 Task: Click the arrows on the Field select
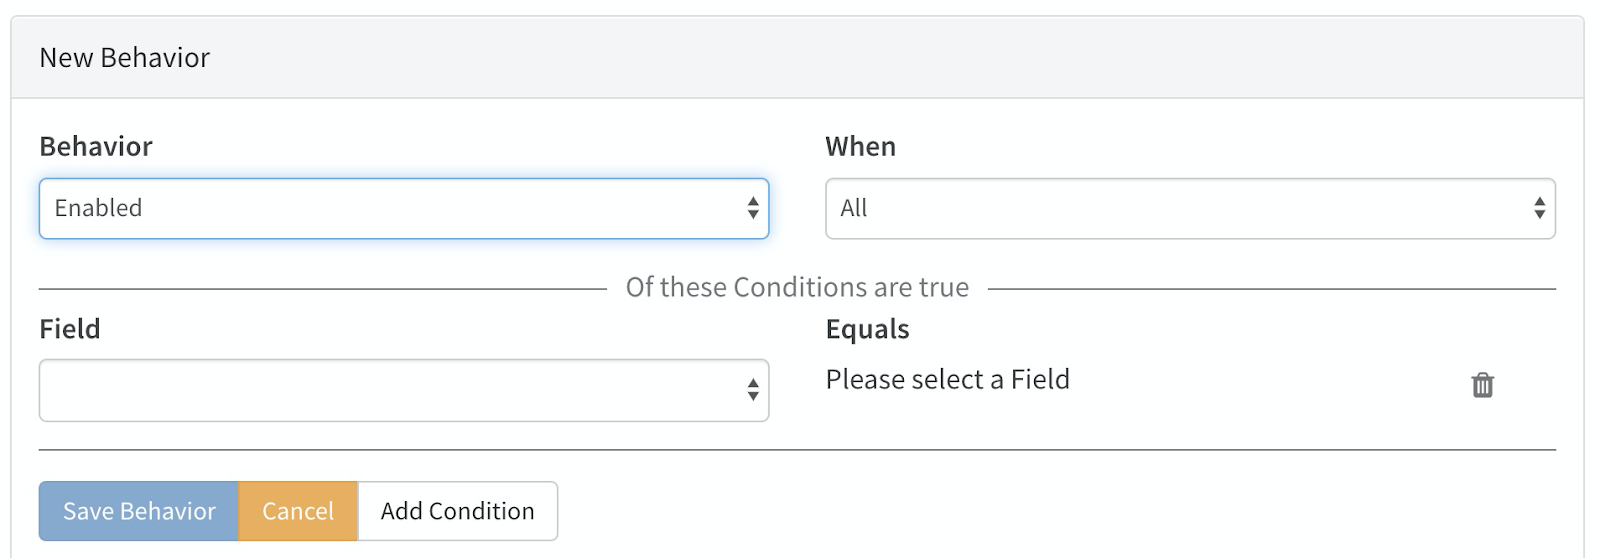(x=753, y=390)
